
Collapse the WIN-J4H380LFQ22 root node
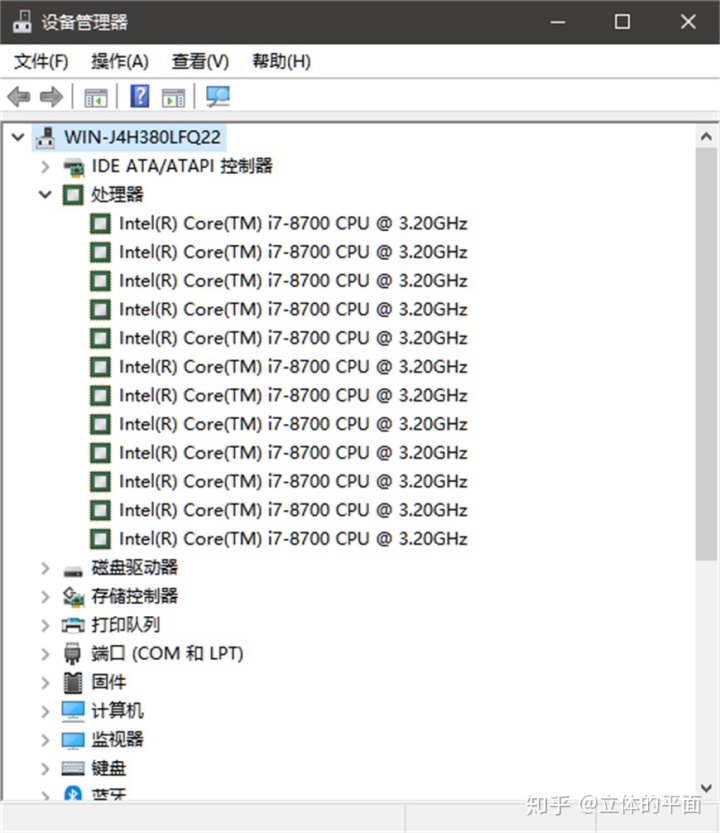click(x=18, y=138)
